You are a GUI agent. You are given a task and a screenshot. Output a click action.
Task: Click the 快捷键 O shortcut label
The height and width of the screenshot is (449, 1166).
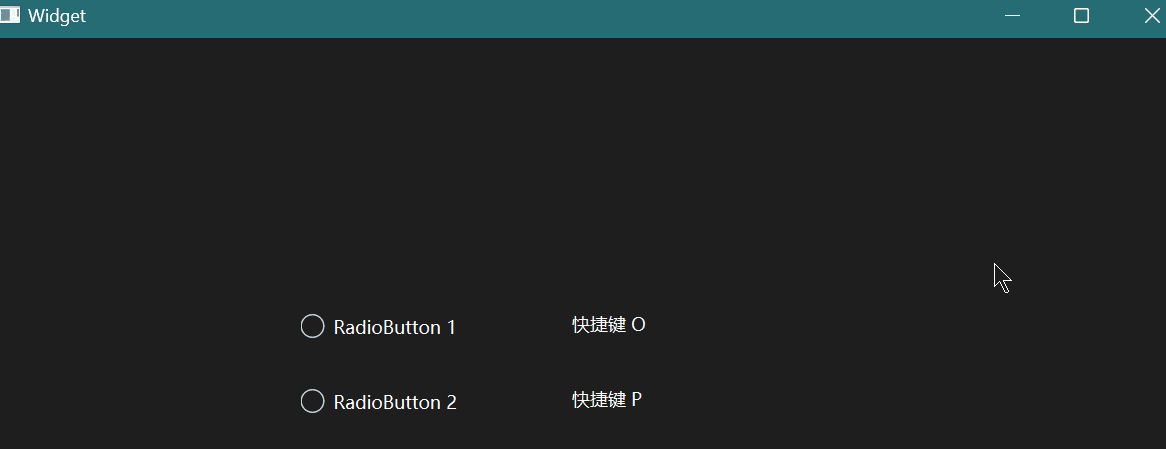608,325
